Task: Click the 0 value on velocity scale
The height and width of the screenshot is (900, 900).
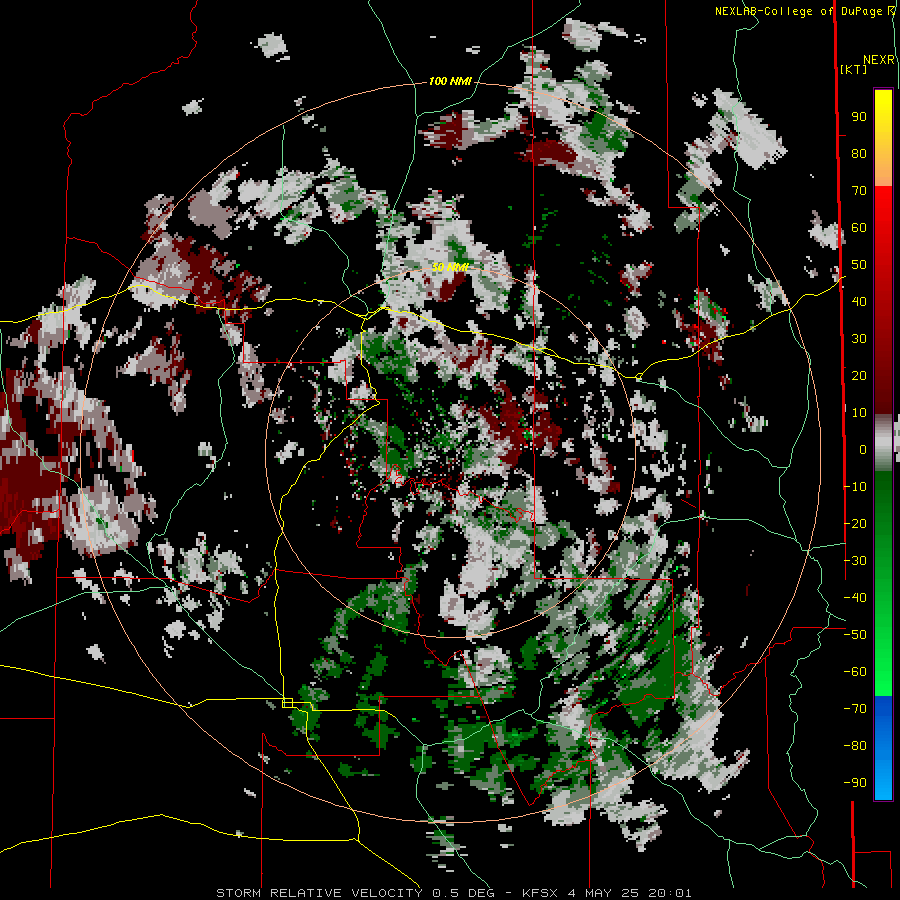Action: click(x=863, y=449)
